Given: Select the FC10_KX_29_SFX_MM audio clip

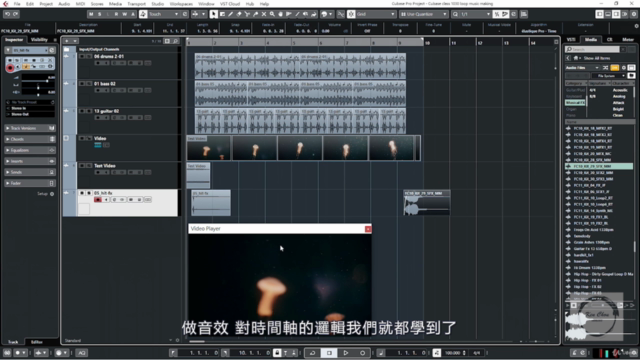Looking at the screenshot, I should pos(427,203).
